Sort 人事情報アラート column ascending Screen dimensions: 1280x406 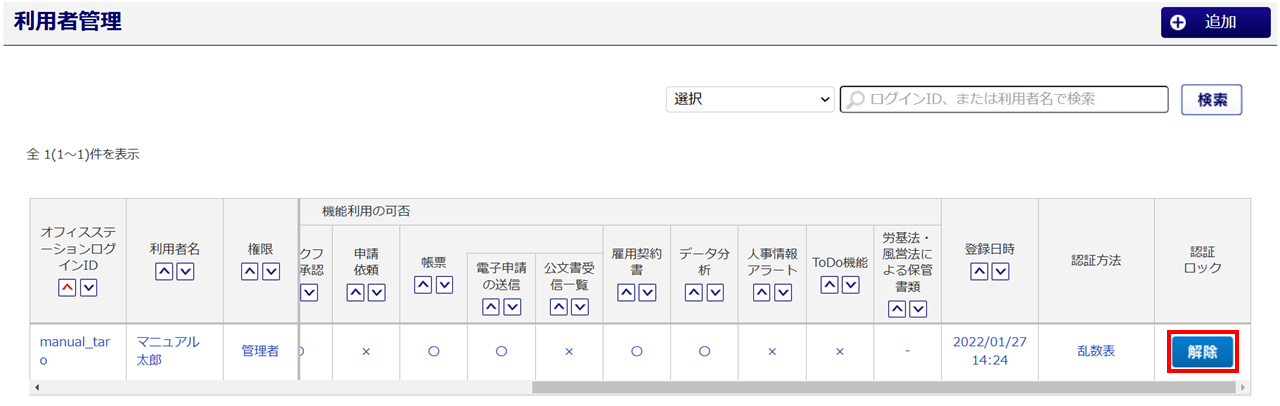[x=761, y=292]
